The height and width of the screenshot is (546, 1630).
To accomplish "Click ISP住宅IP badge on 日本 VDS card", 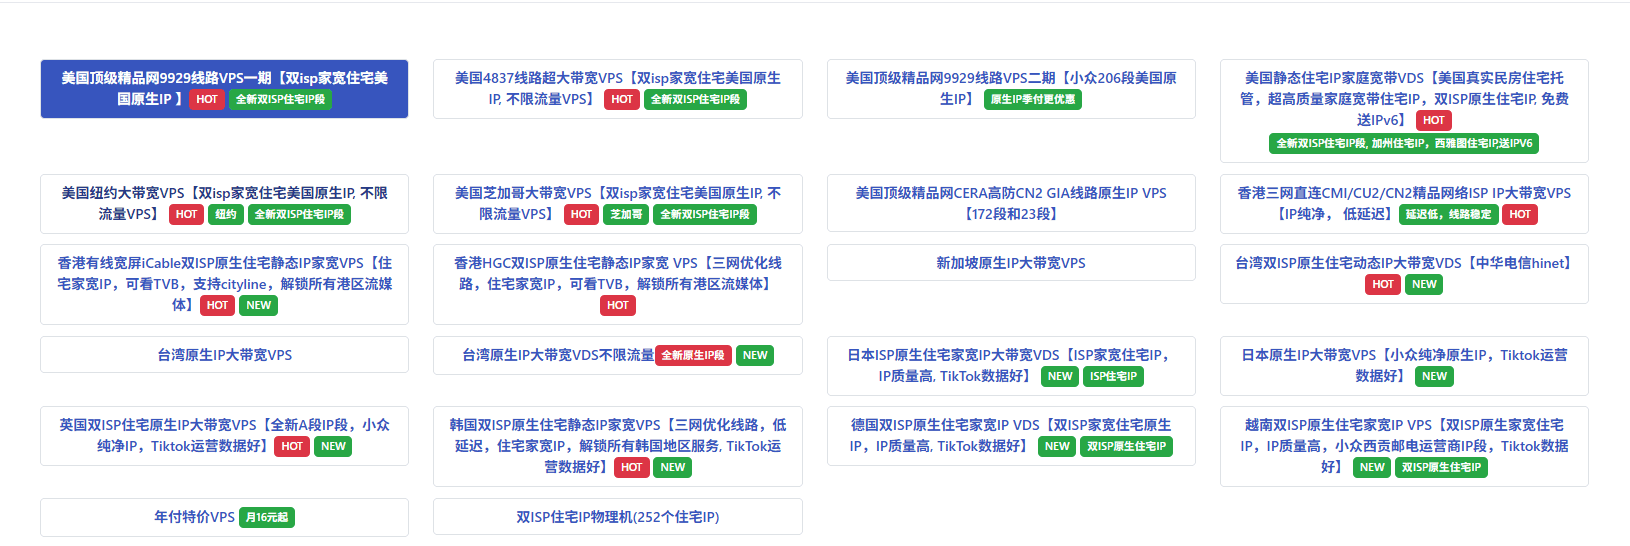I will tap(1113, 376).
